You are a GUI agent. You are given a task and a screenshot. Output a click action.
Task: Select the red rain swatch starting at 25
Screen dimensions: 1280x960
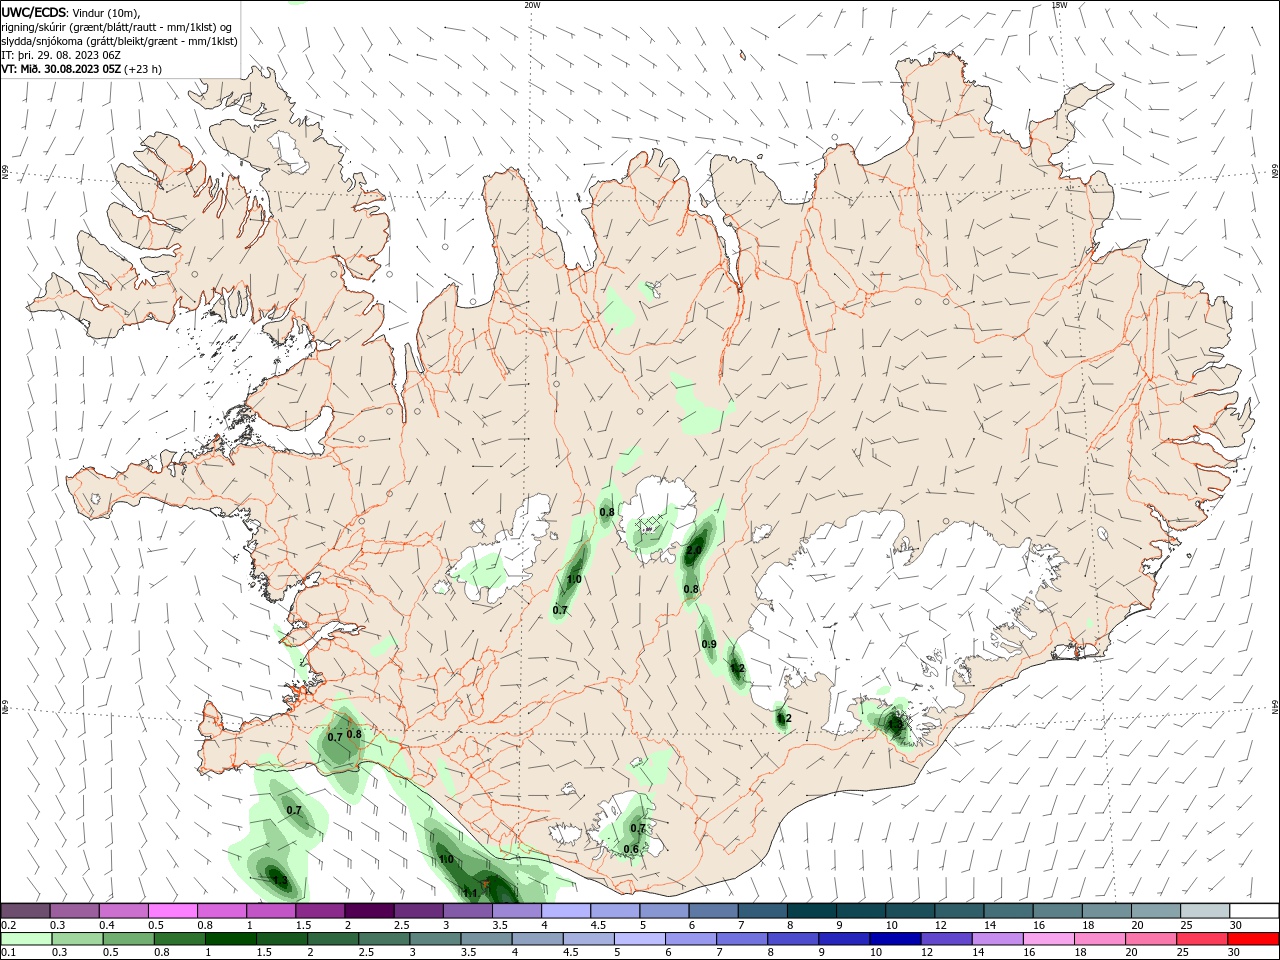coord(1202,939)
